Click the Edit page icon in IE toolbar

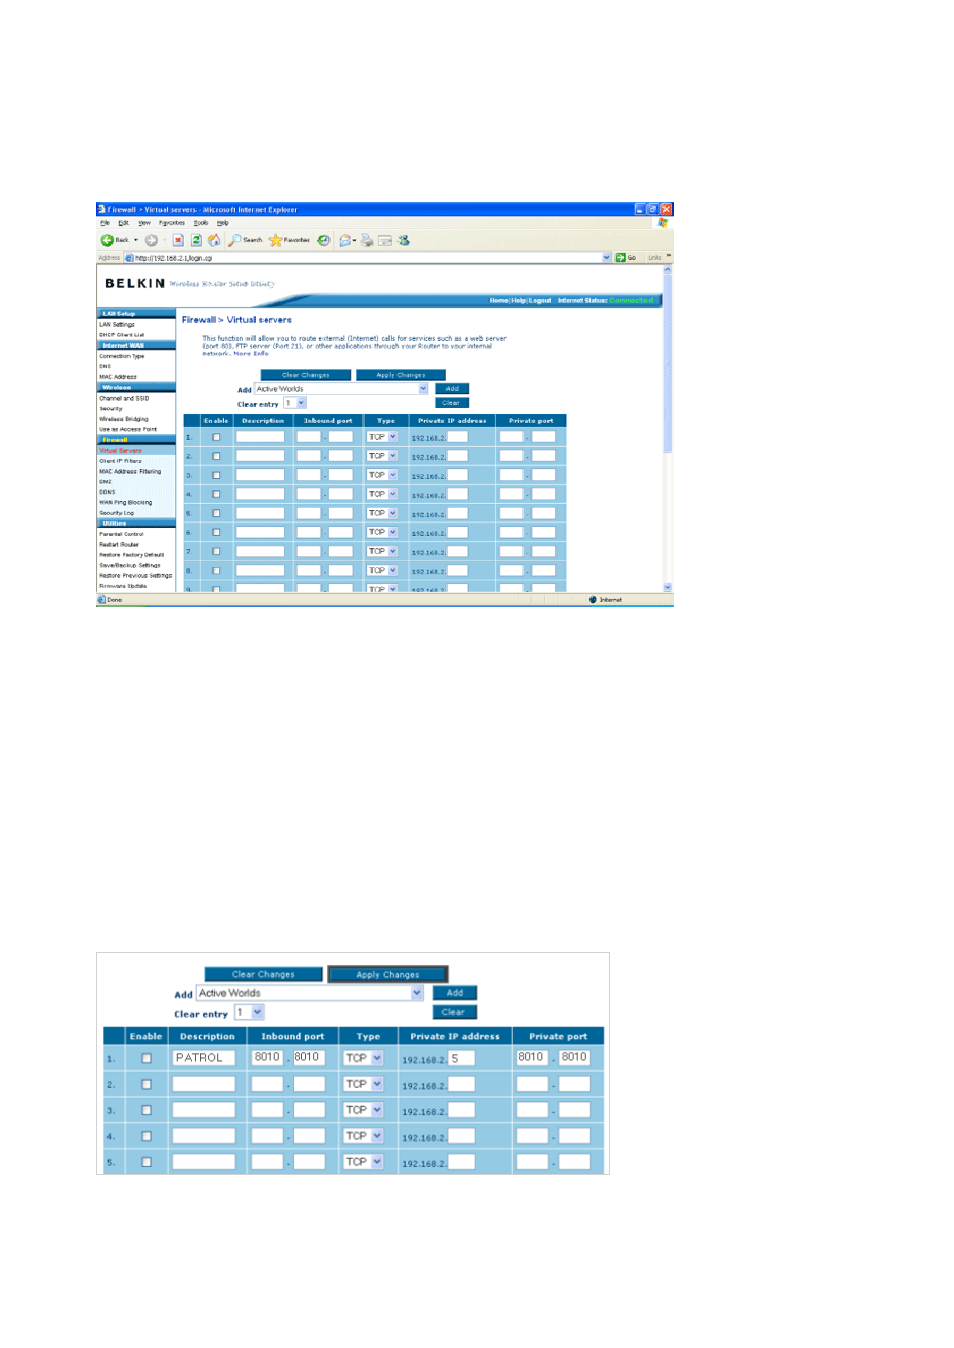[x=385, y=240]
